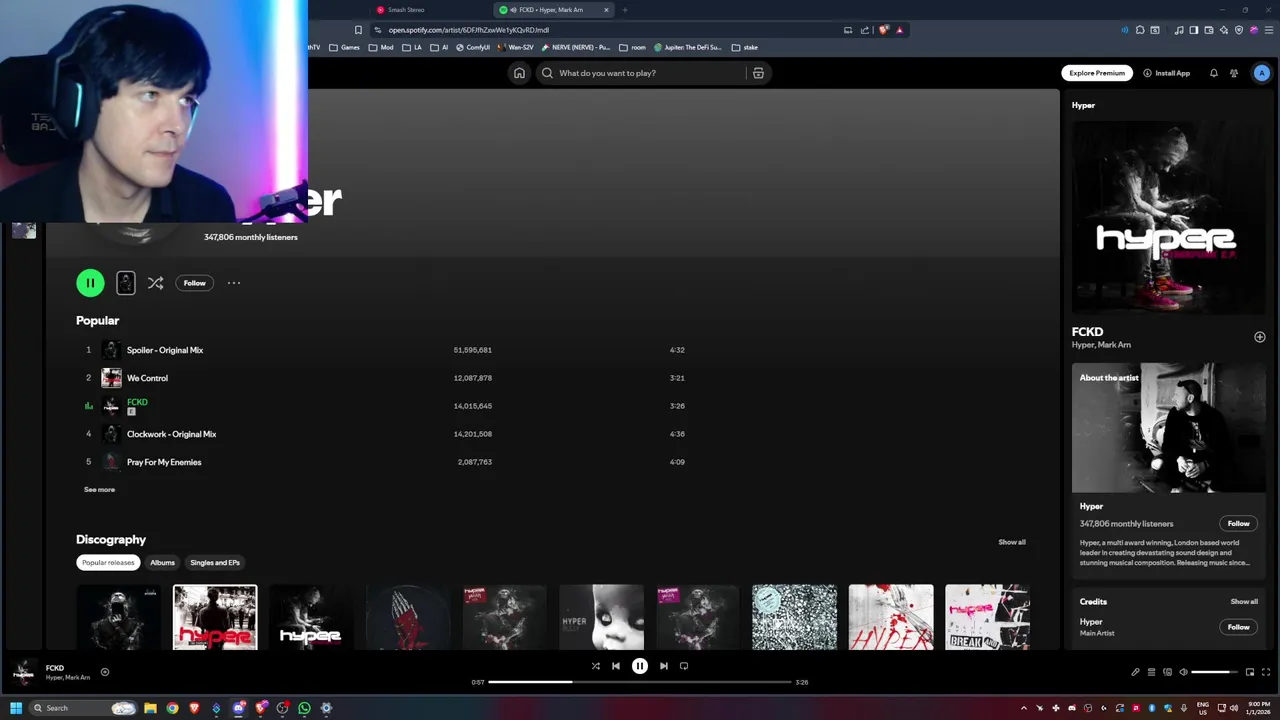Seek on the song progress bar
Image resolution: width=1280 pixels, height=720 pixels.
640,682
